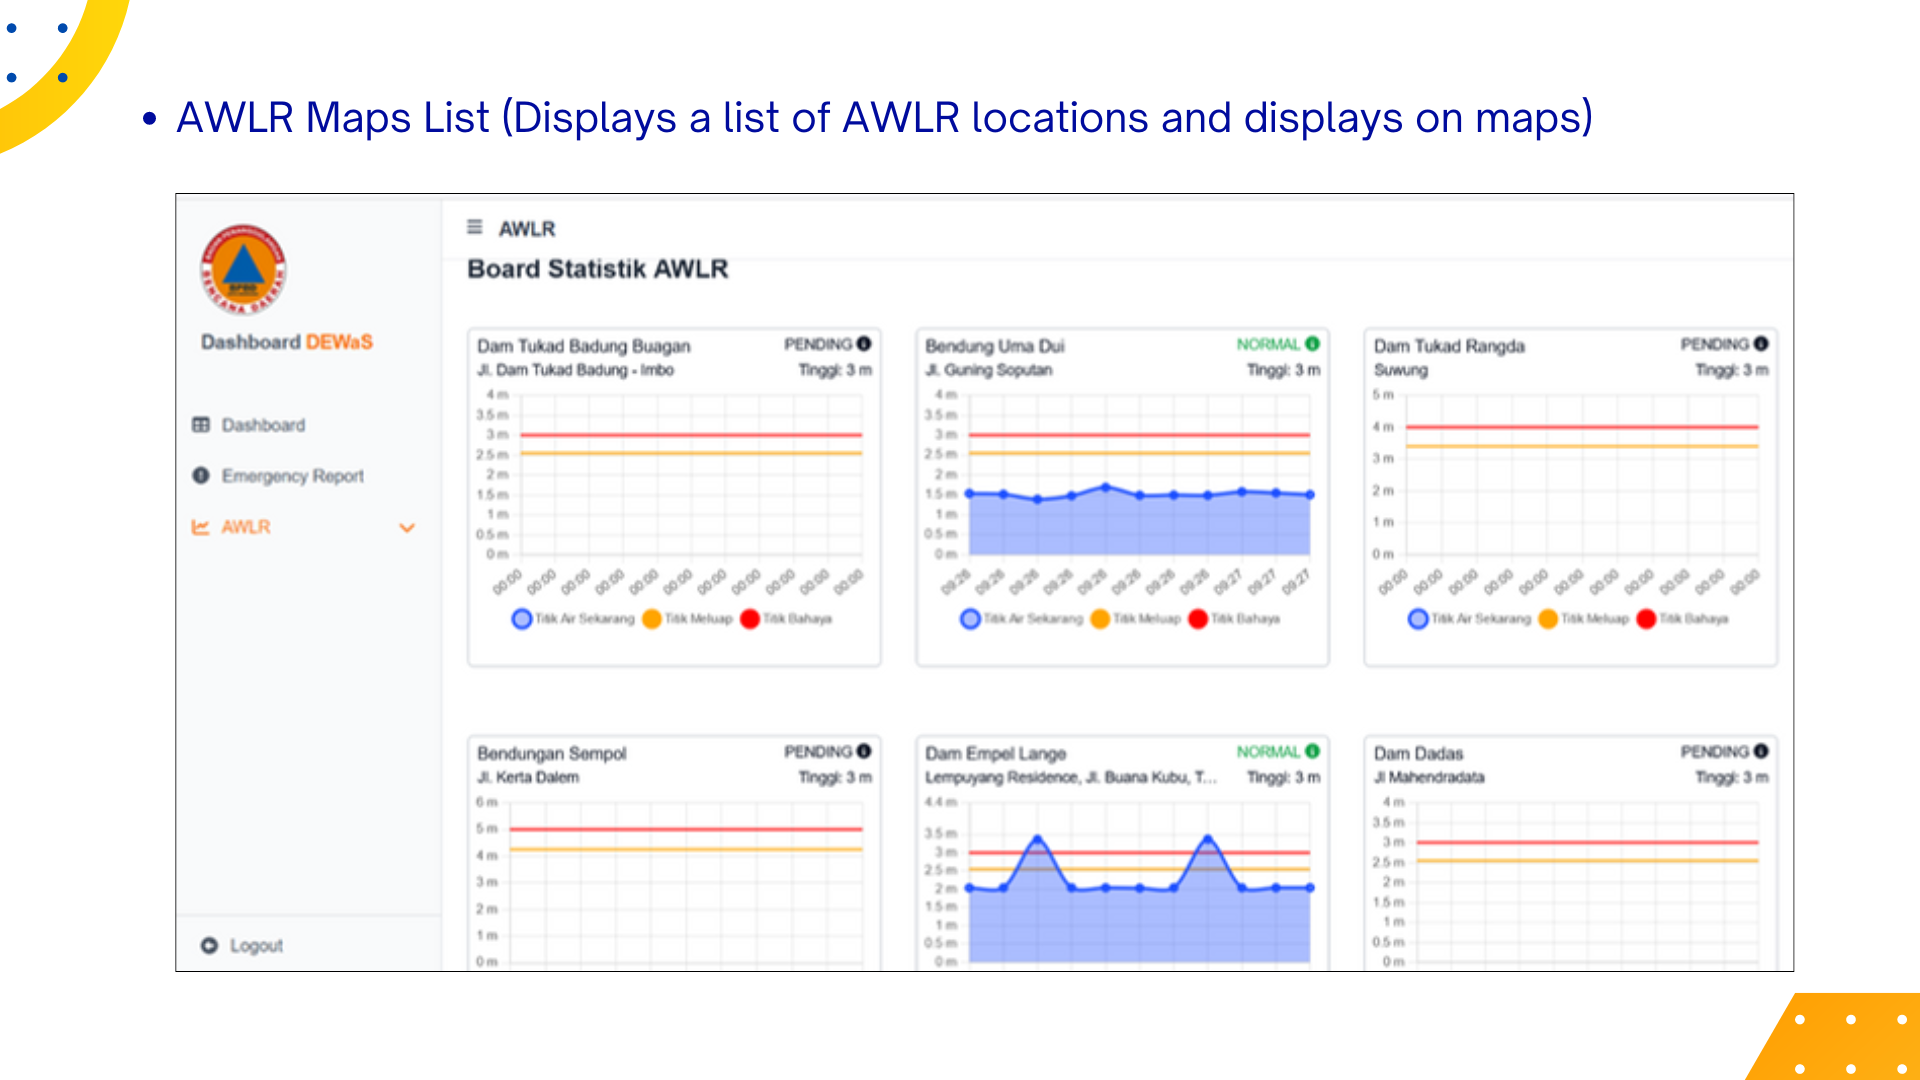Image resolution: width=1920 pixels, height=1080 pixels.
Task: Expand the AWLR sidebar chevron
Action: tap(407, 527)
